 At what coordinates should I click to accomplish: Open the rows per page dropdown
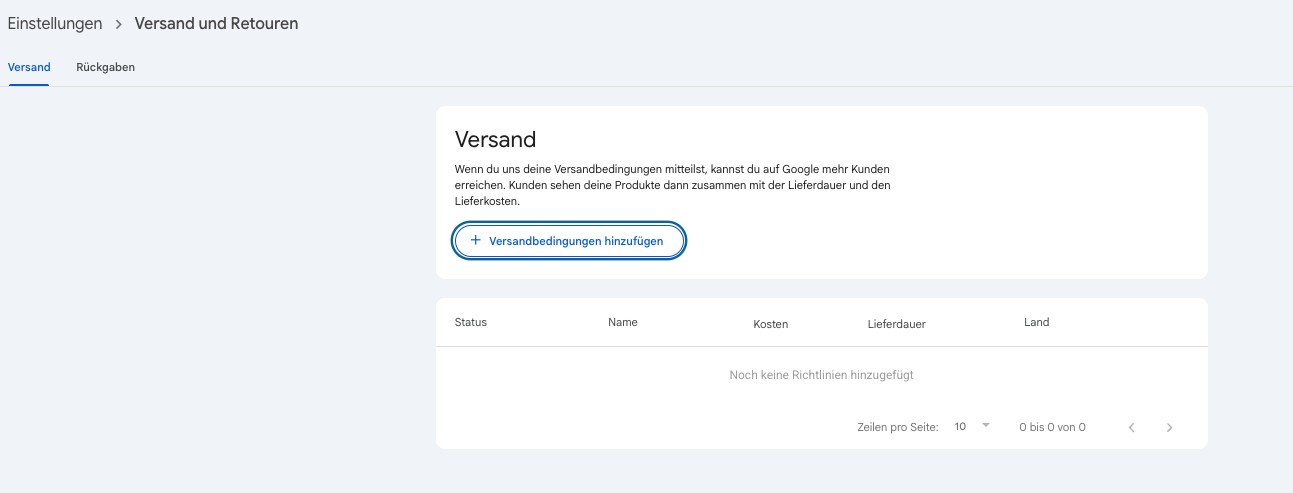pyautogui.click(x=972, y=427)
